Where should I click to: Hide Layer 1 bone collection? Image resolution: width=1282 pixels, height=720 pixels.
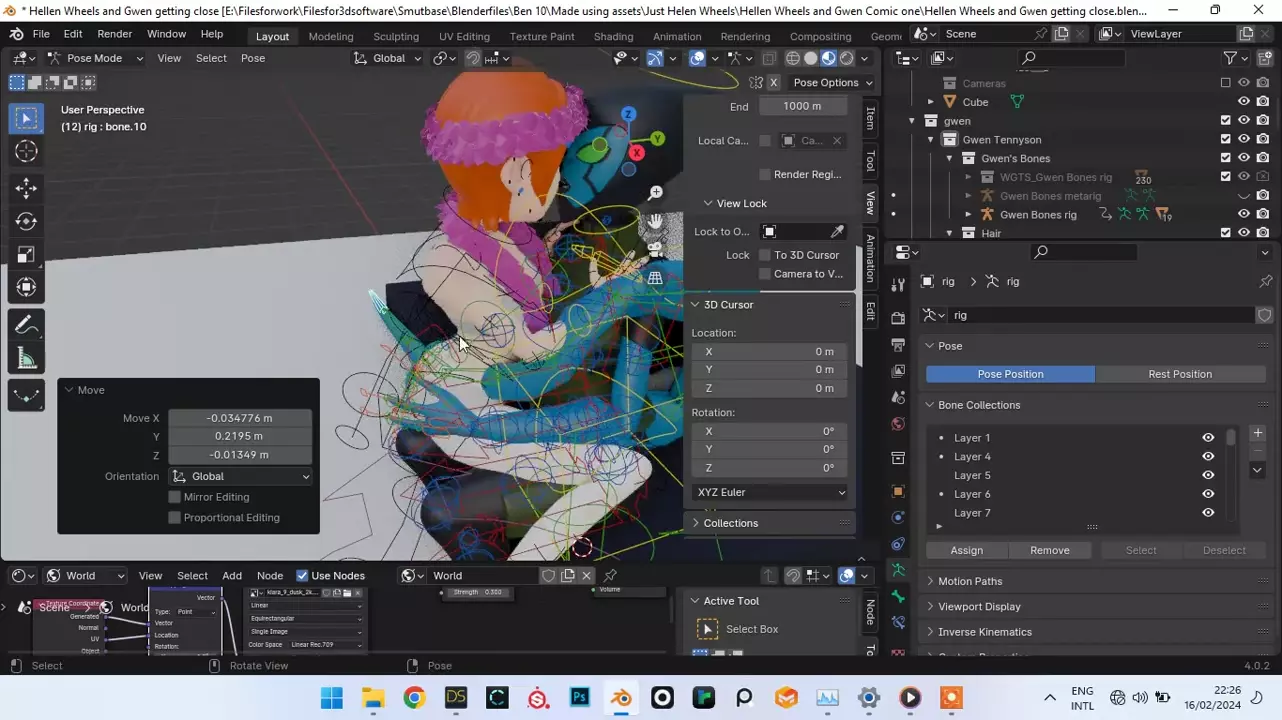pos(1208,438)
